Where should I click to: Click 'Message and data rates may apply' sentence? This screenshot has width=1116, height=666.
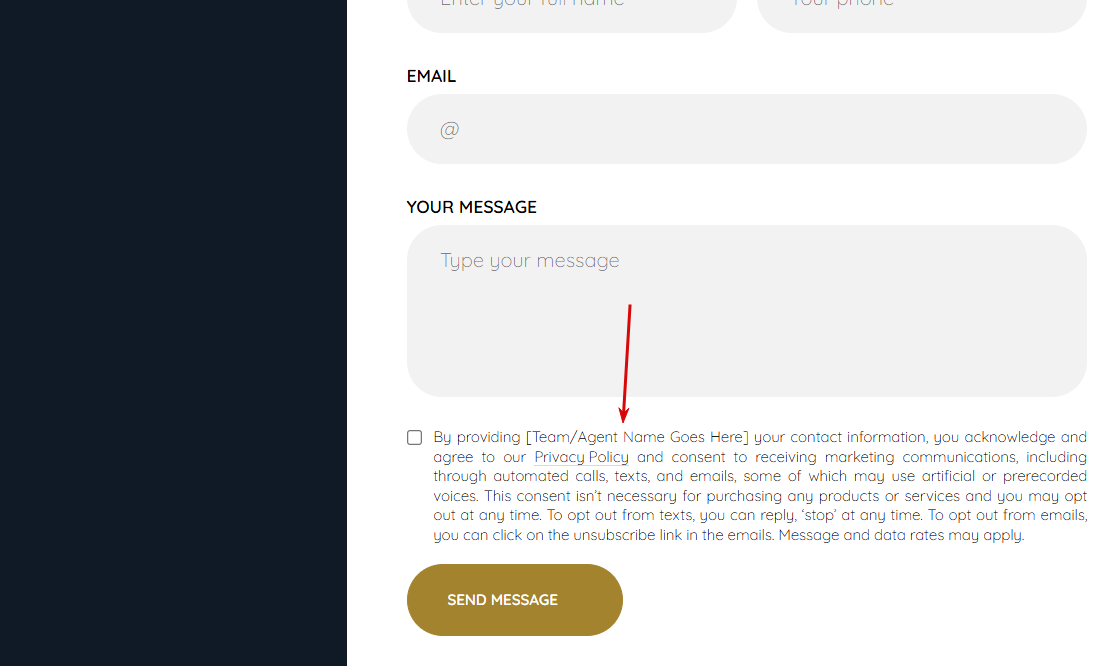901,535
